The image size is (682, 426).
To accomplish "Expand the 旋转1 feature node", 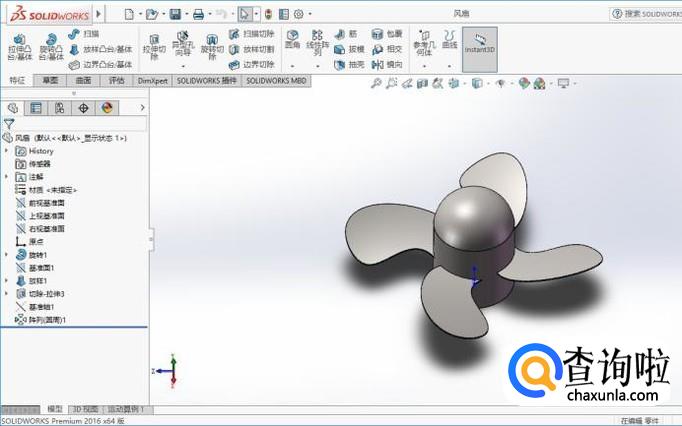I will [x=7, y=255].
